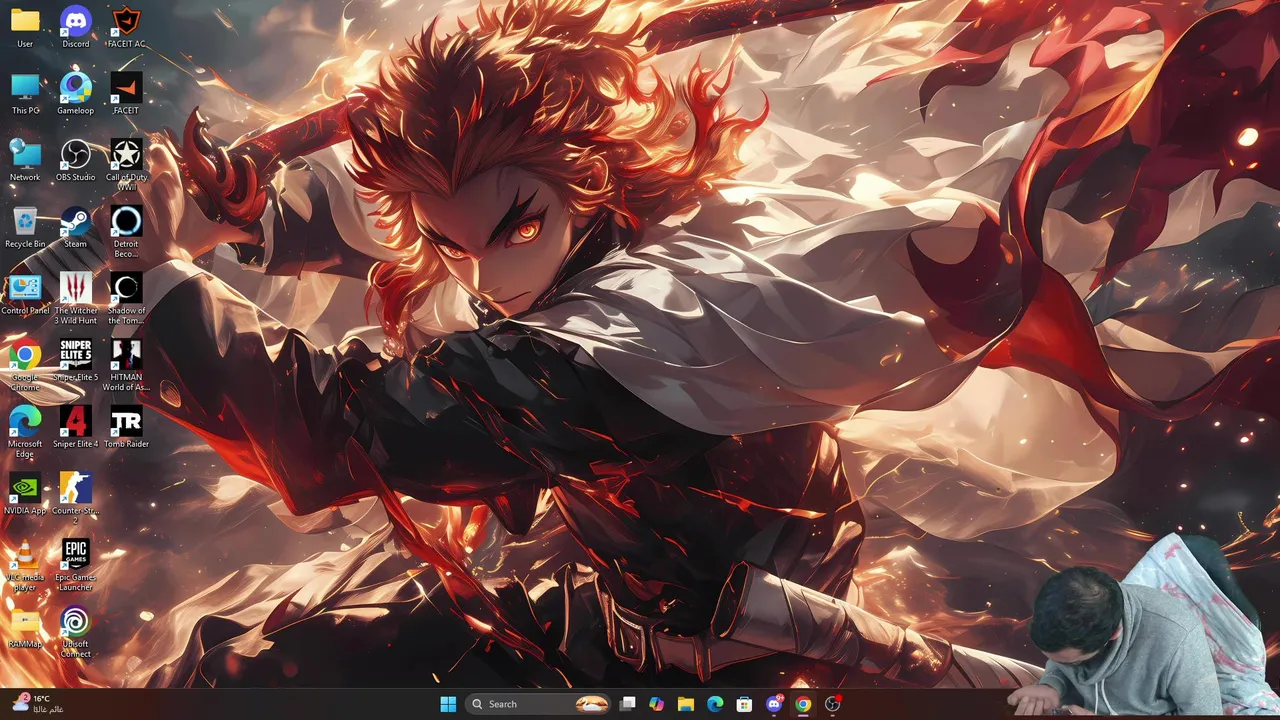Open File Explorer from the taskbar
This screenshot has height=720, width=1280.
pos(685,704)
